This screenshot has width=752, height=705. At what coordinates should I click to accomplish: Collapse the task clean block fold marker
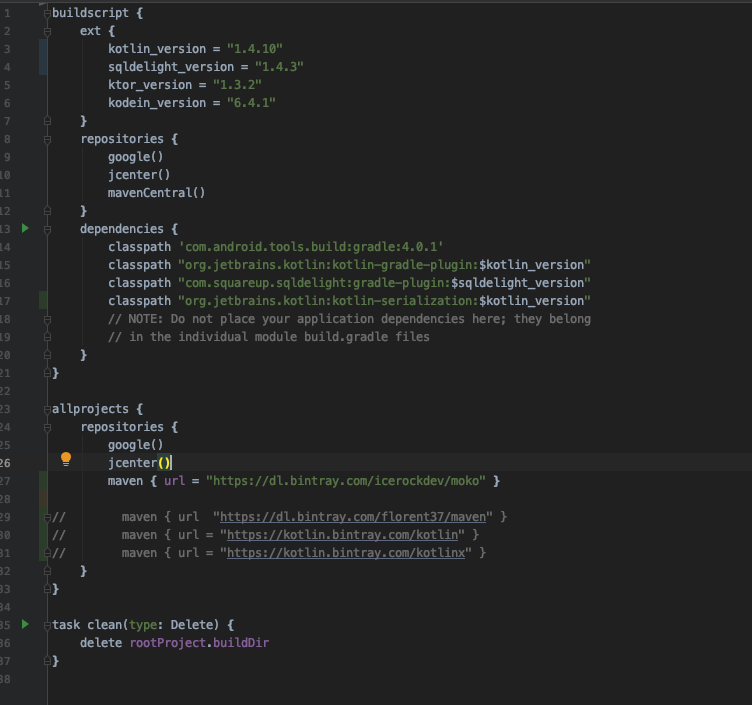[x=47, y=625]
